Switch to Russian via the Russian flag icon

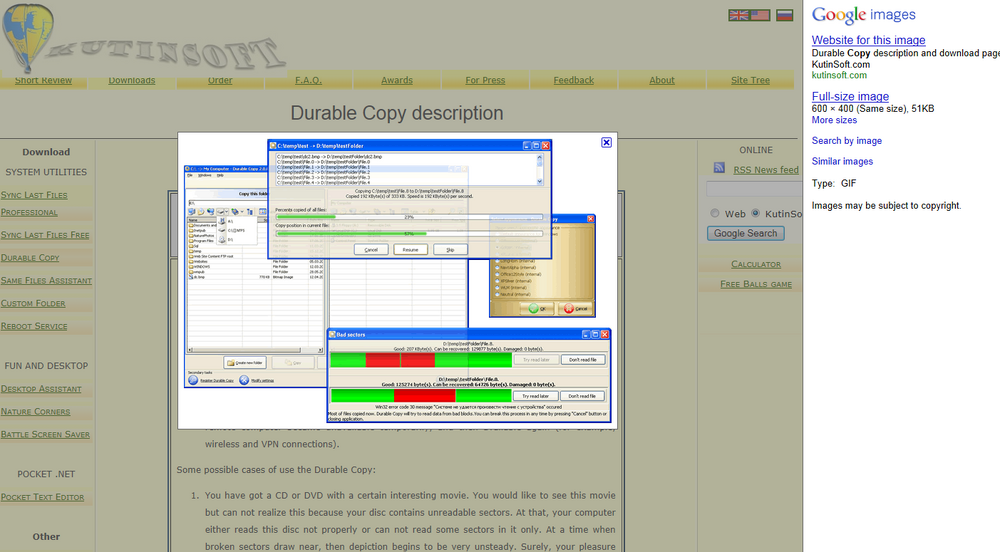(784, 15)
